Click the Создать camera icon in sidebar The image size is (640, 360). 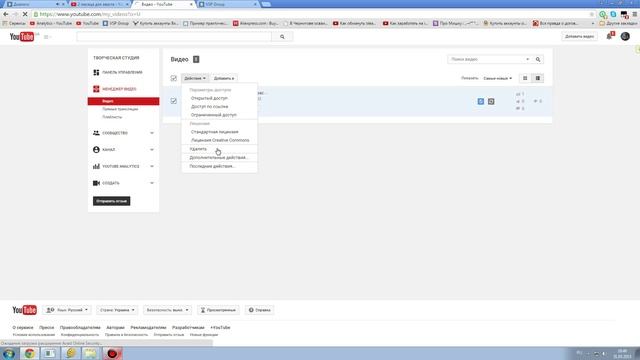[x=96, y=183]
